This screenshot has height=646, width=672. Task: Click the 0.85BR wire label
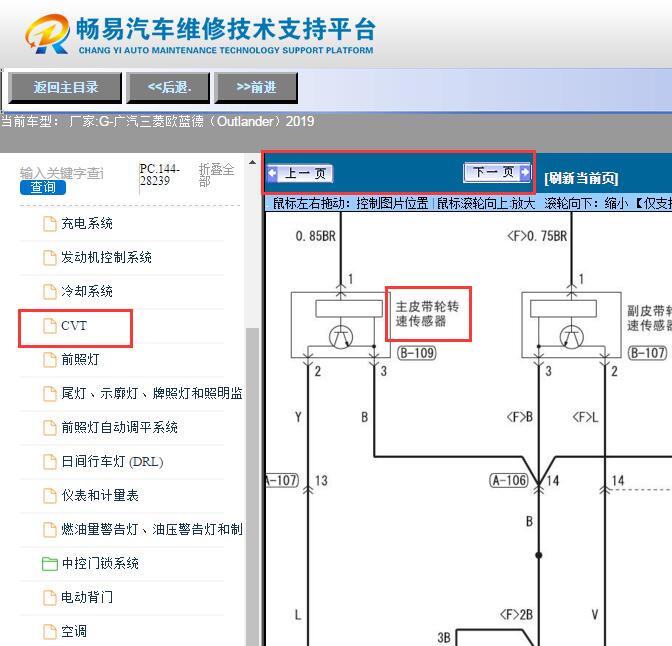pyautogui.click(x=315, y=236)
